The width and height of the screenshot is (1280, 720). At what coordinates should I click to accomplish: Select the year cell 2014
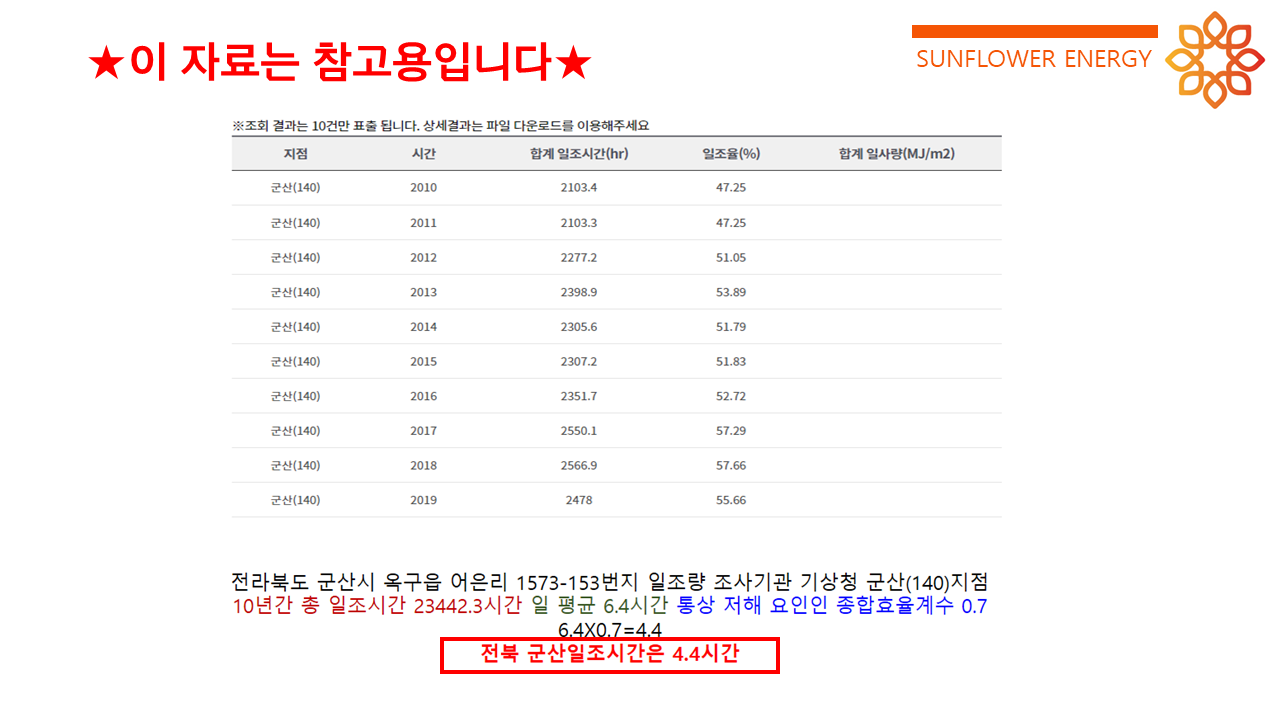pos(424,327)
